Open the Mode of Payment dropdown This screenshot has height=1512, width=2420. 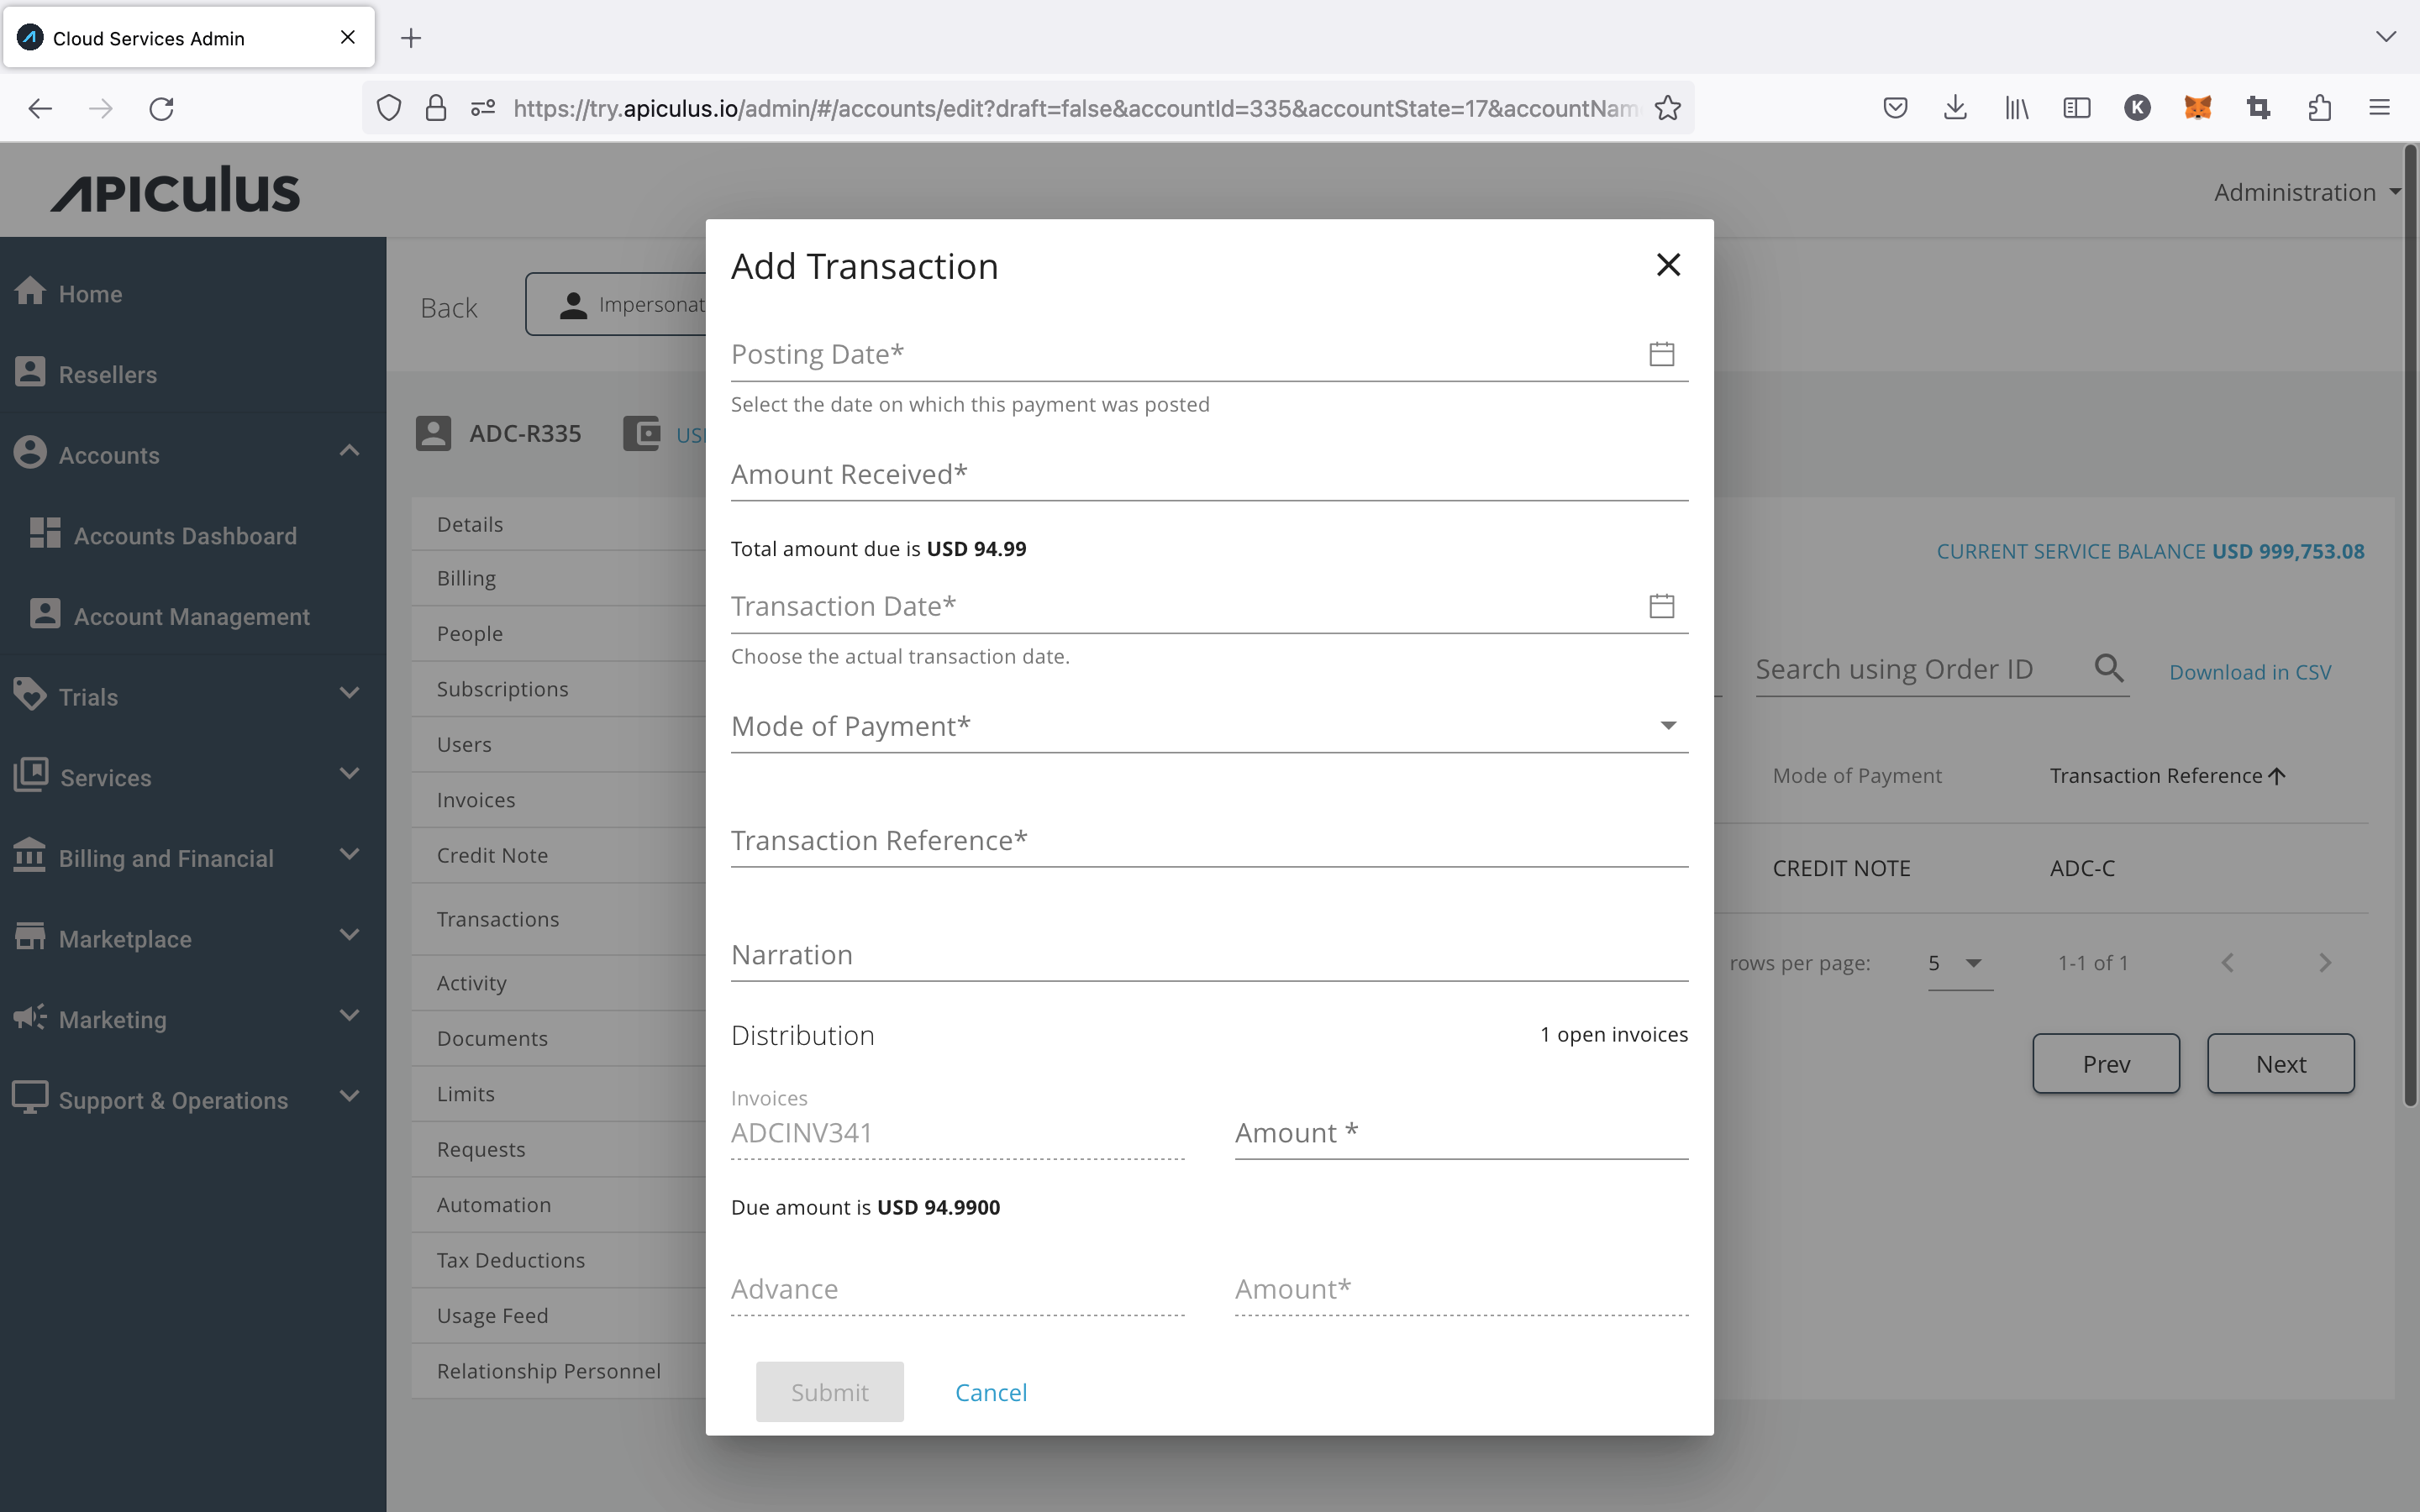point(1666,726)
